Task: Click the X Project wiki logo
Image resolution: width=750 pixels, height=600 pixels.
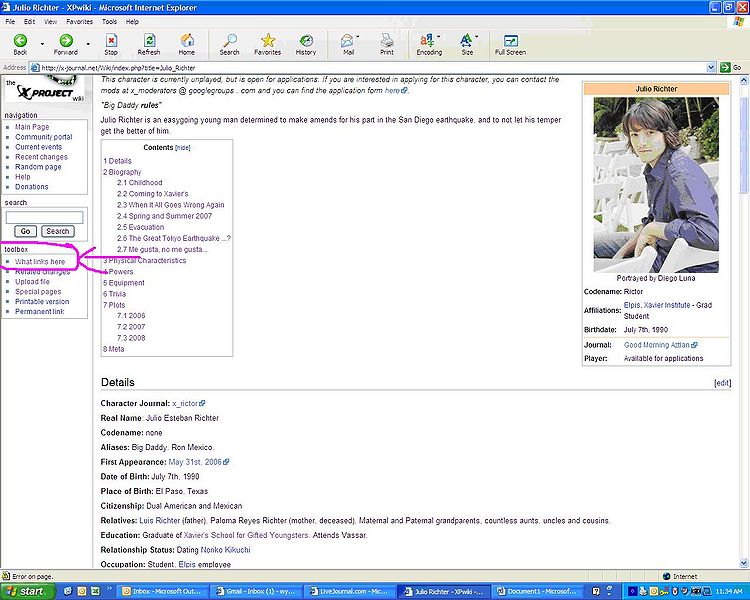Action: [x=45, y=88]
